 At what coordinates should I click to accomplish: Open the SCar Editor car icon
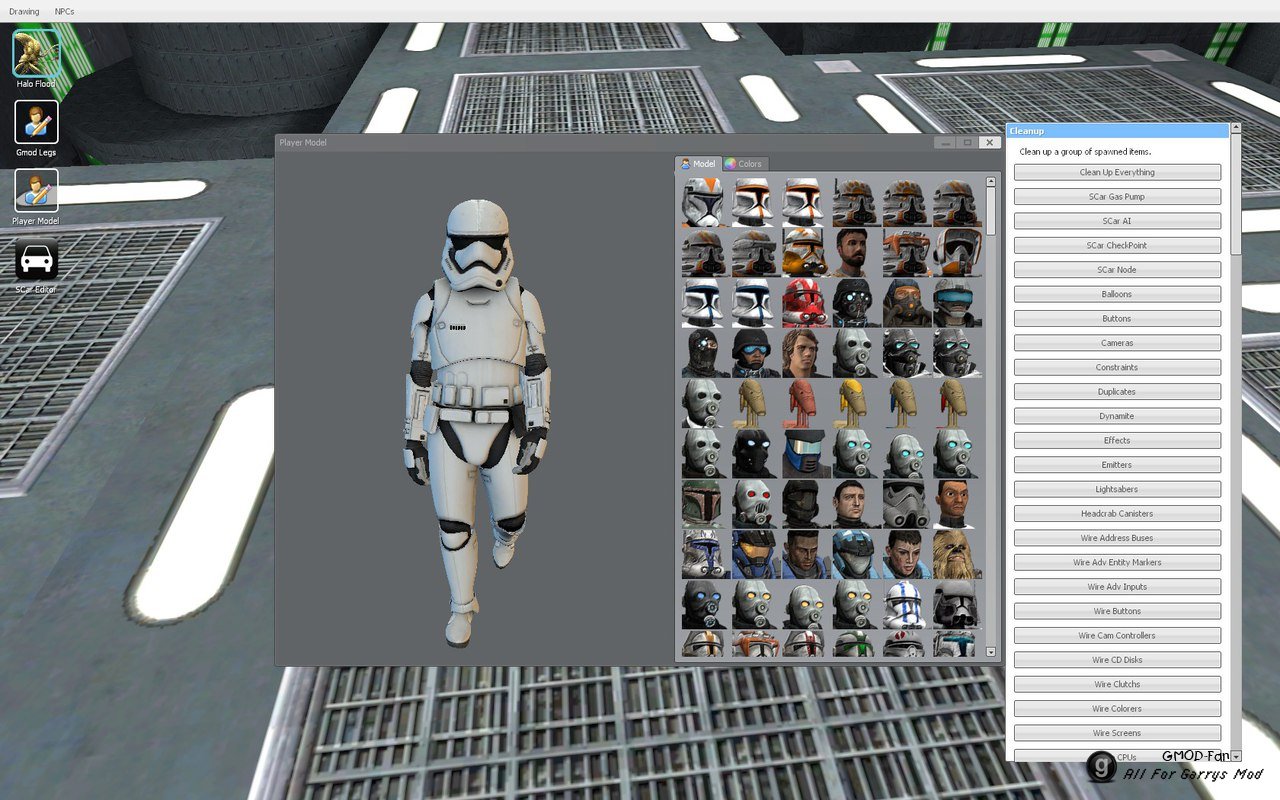[36, 264]
